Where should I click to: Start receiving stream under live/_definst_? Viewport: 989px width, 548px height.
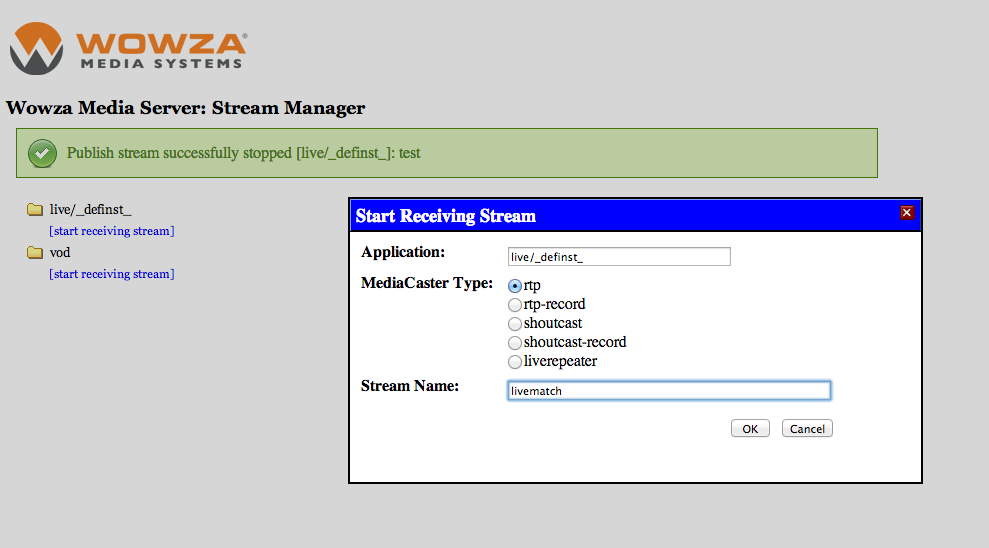click(x=112, y=231)
